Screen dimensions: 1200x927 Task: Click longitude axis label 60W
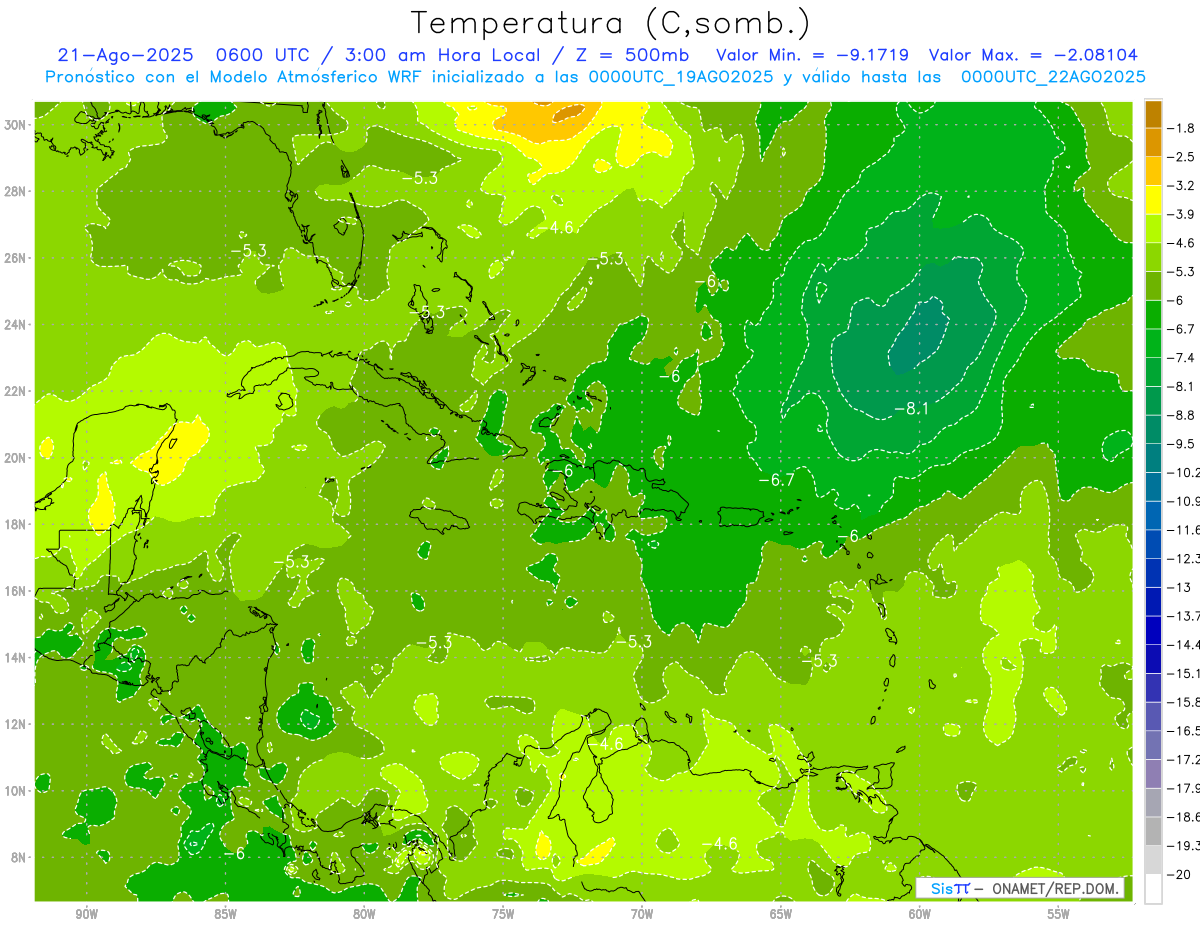coord(920,914)
